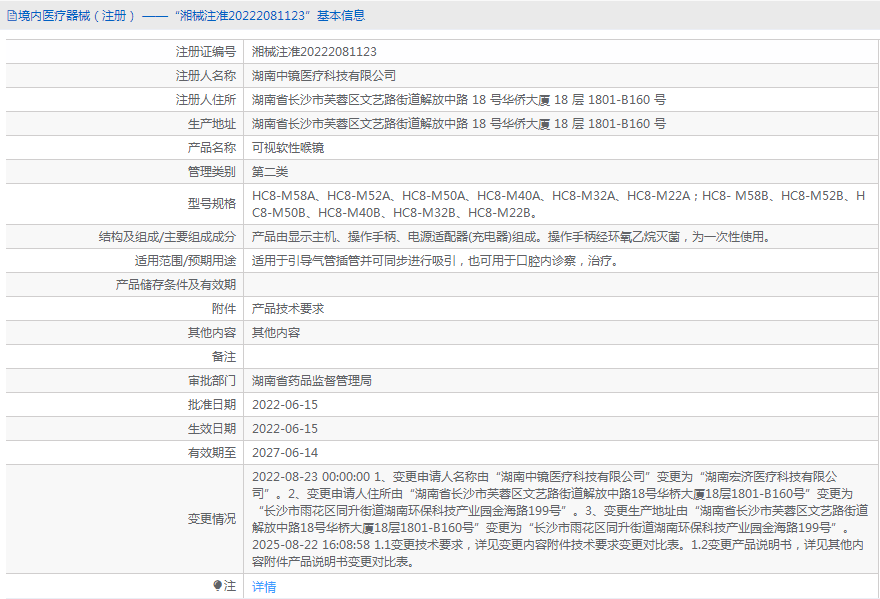Click the 注册人名称 label
Viewport: 880px width, 599px height.
(x=205, y=75)
